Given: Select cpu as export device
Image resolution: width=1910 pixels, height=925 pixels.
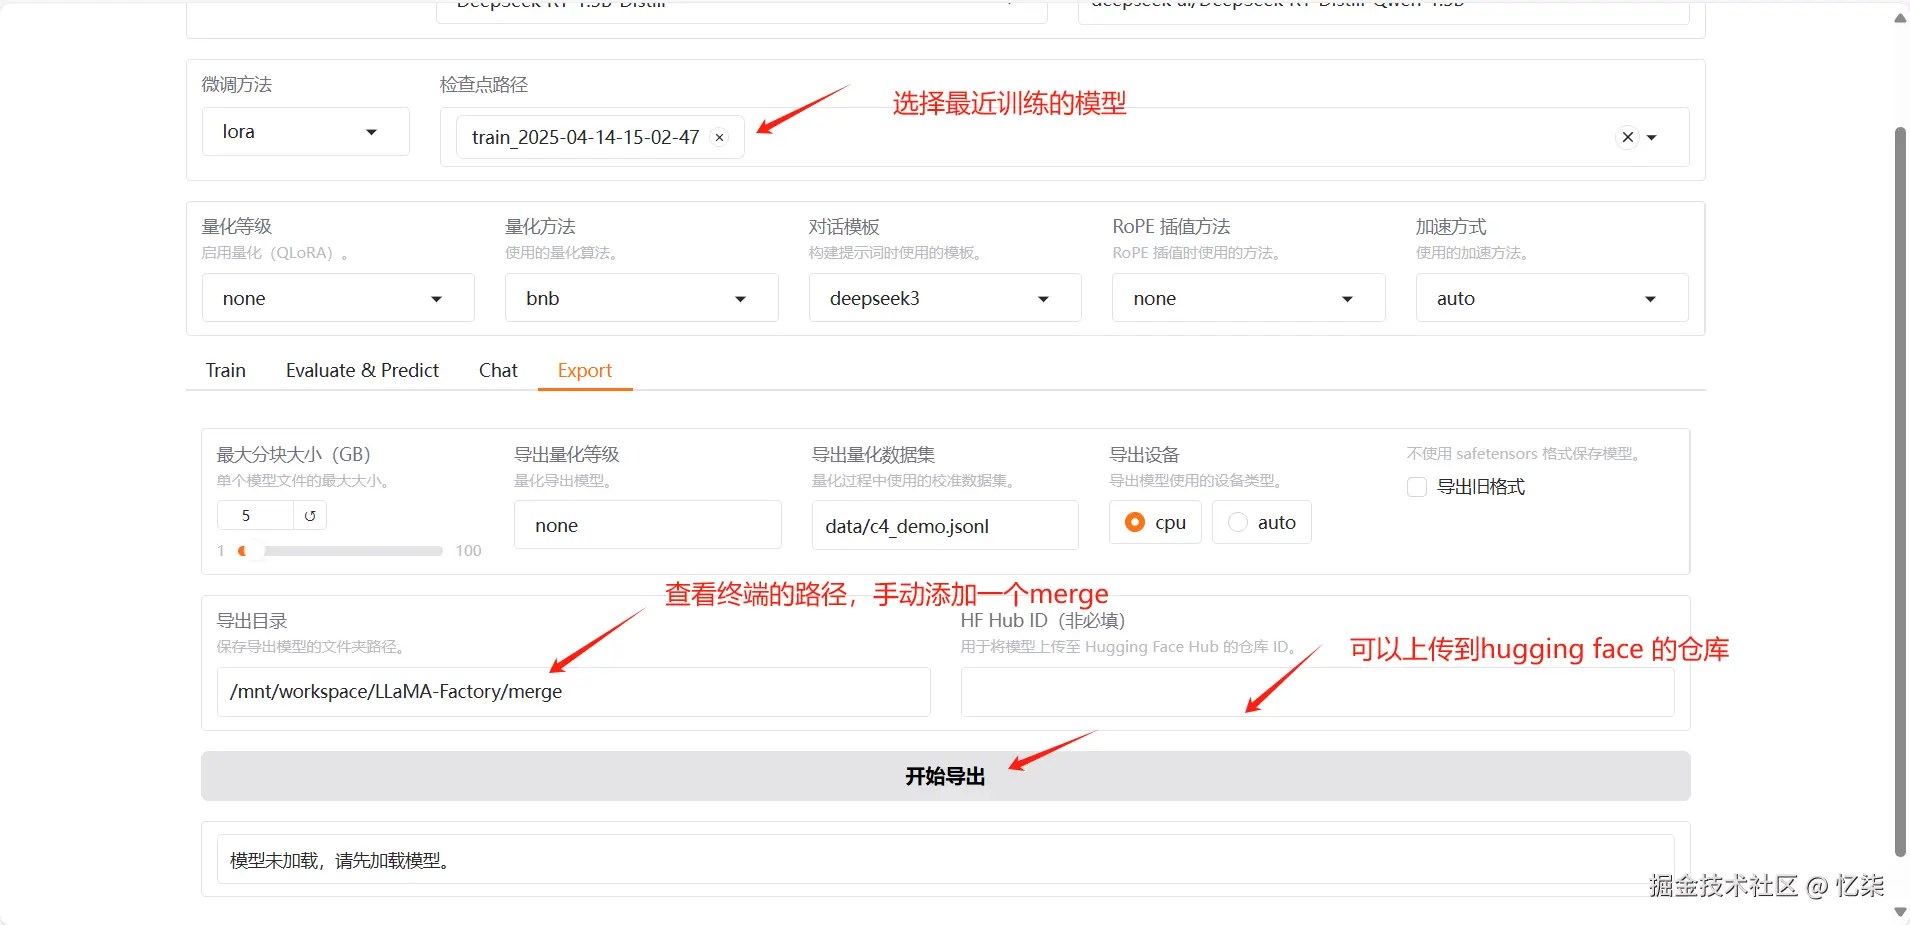Looking at the screenshot, I should coord(1155,522).
